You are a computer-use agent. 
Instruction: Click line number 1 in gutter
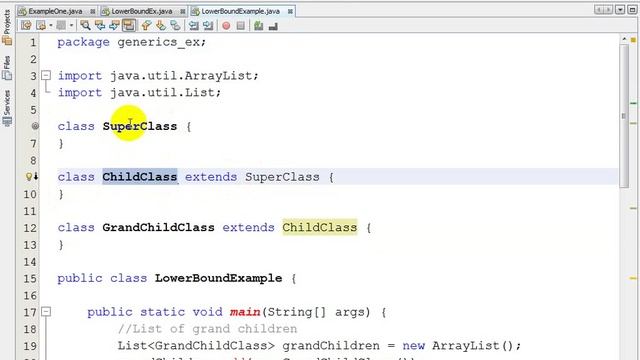(x=33, y=42)
